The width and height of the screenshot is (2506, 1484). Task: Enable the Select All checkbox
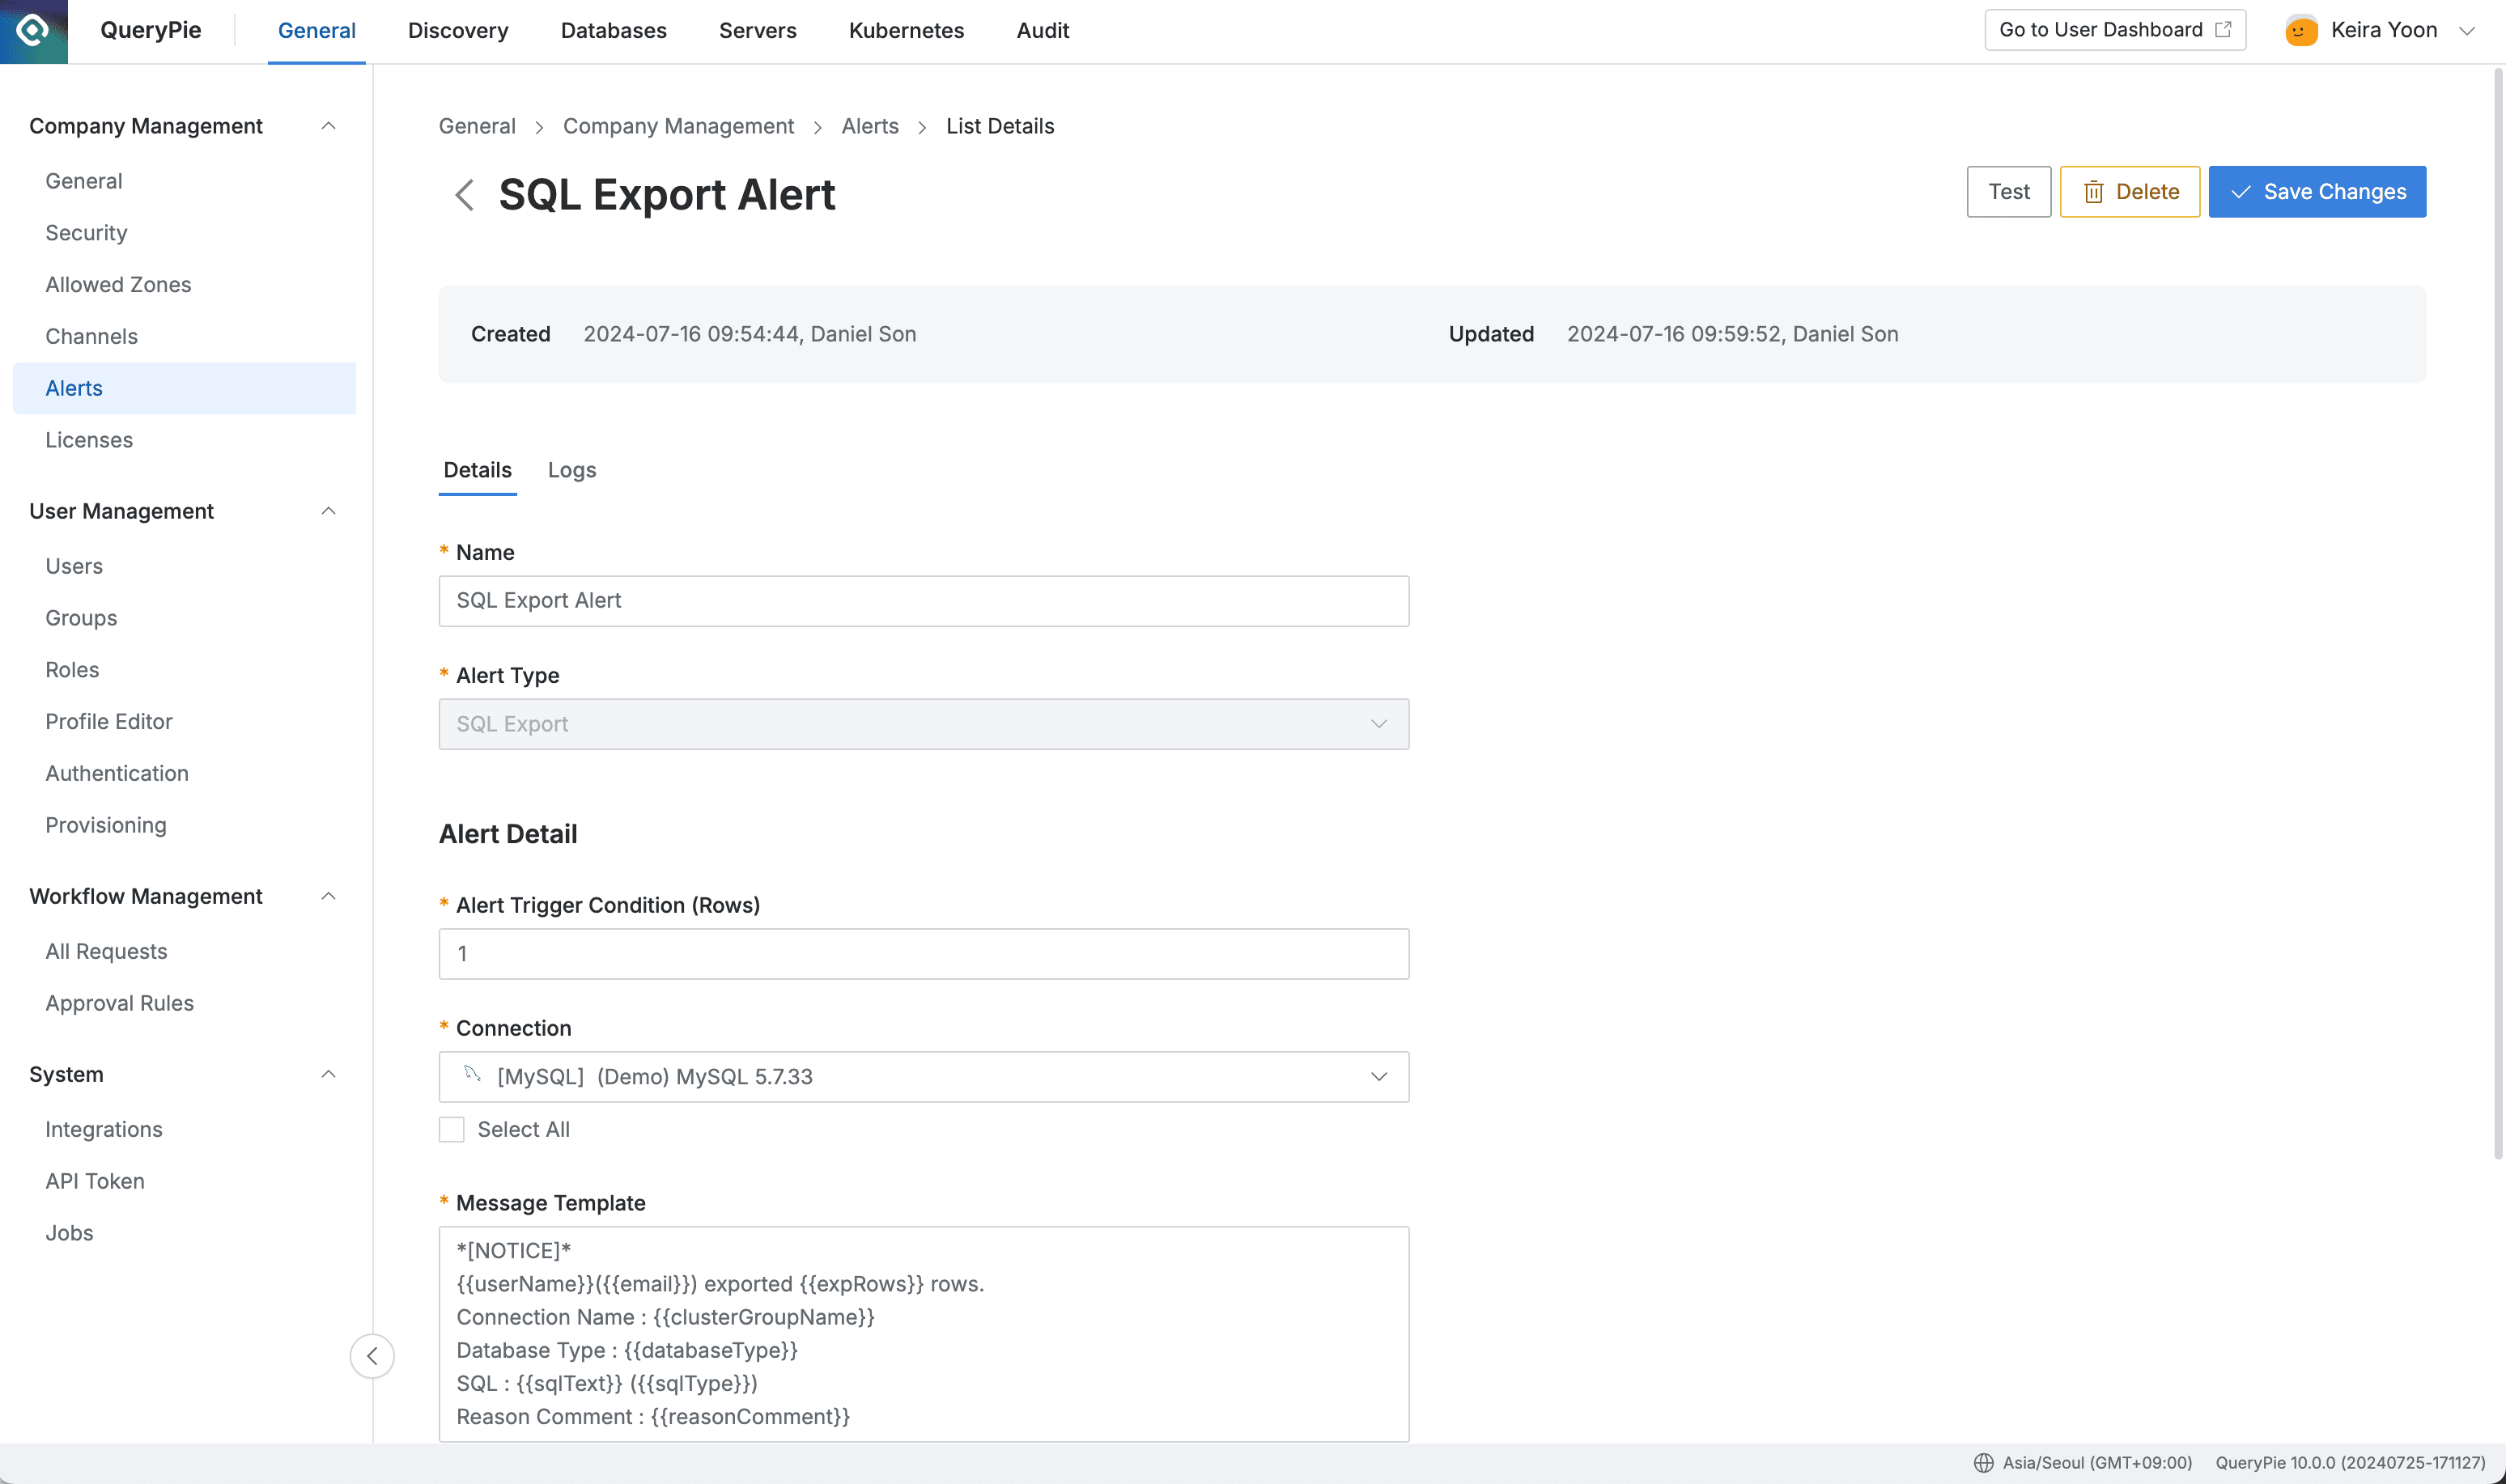tap(452, 1129)
